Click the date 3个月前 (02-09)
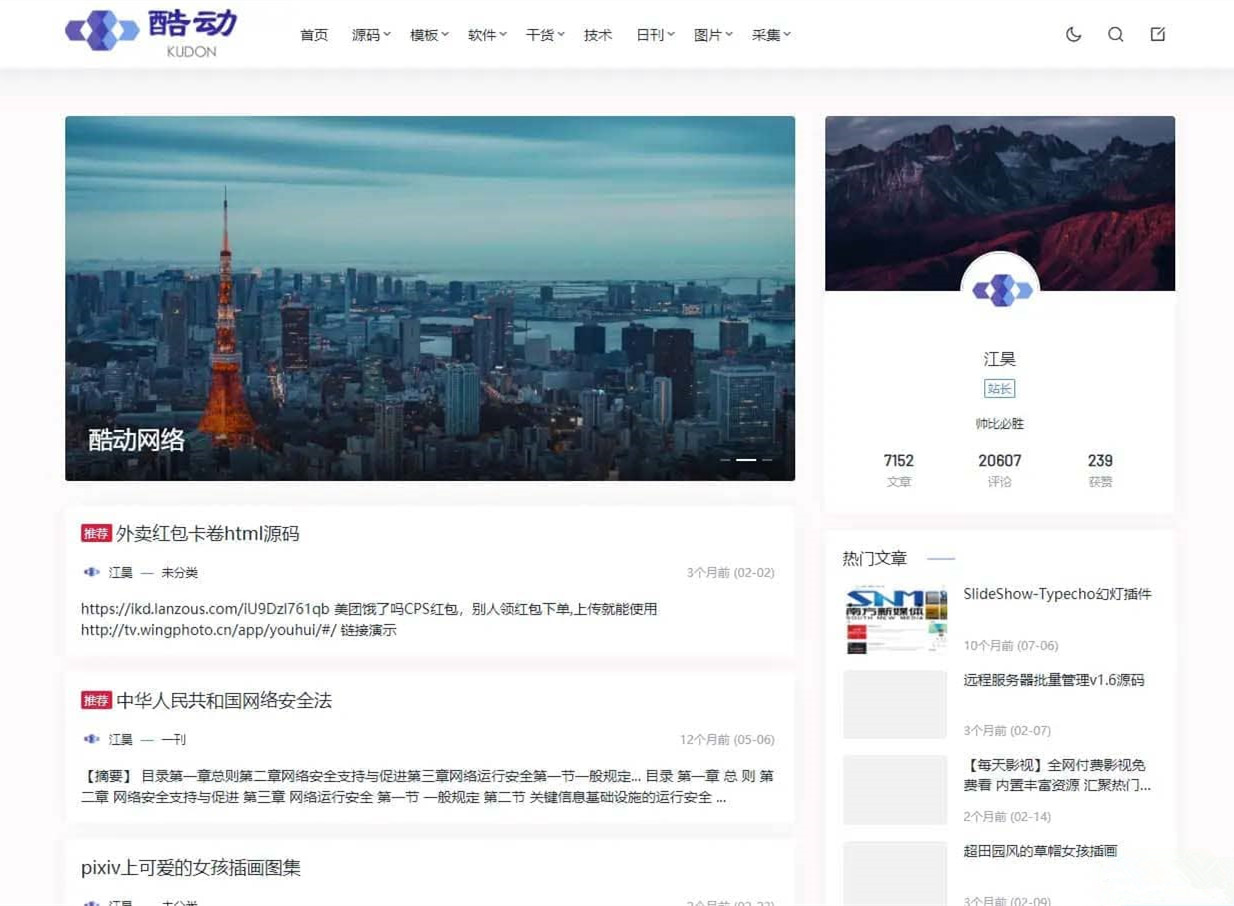Screen dimensions: 1234x906 [1007, 901]
